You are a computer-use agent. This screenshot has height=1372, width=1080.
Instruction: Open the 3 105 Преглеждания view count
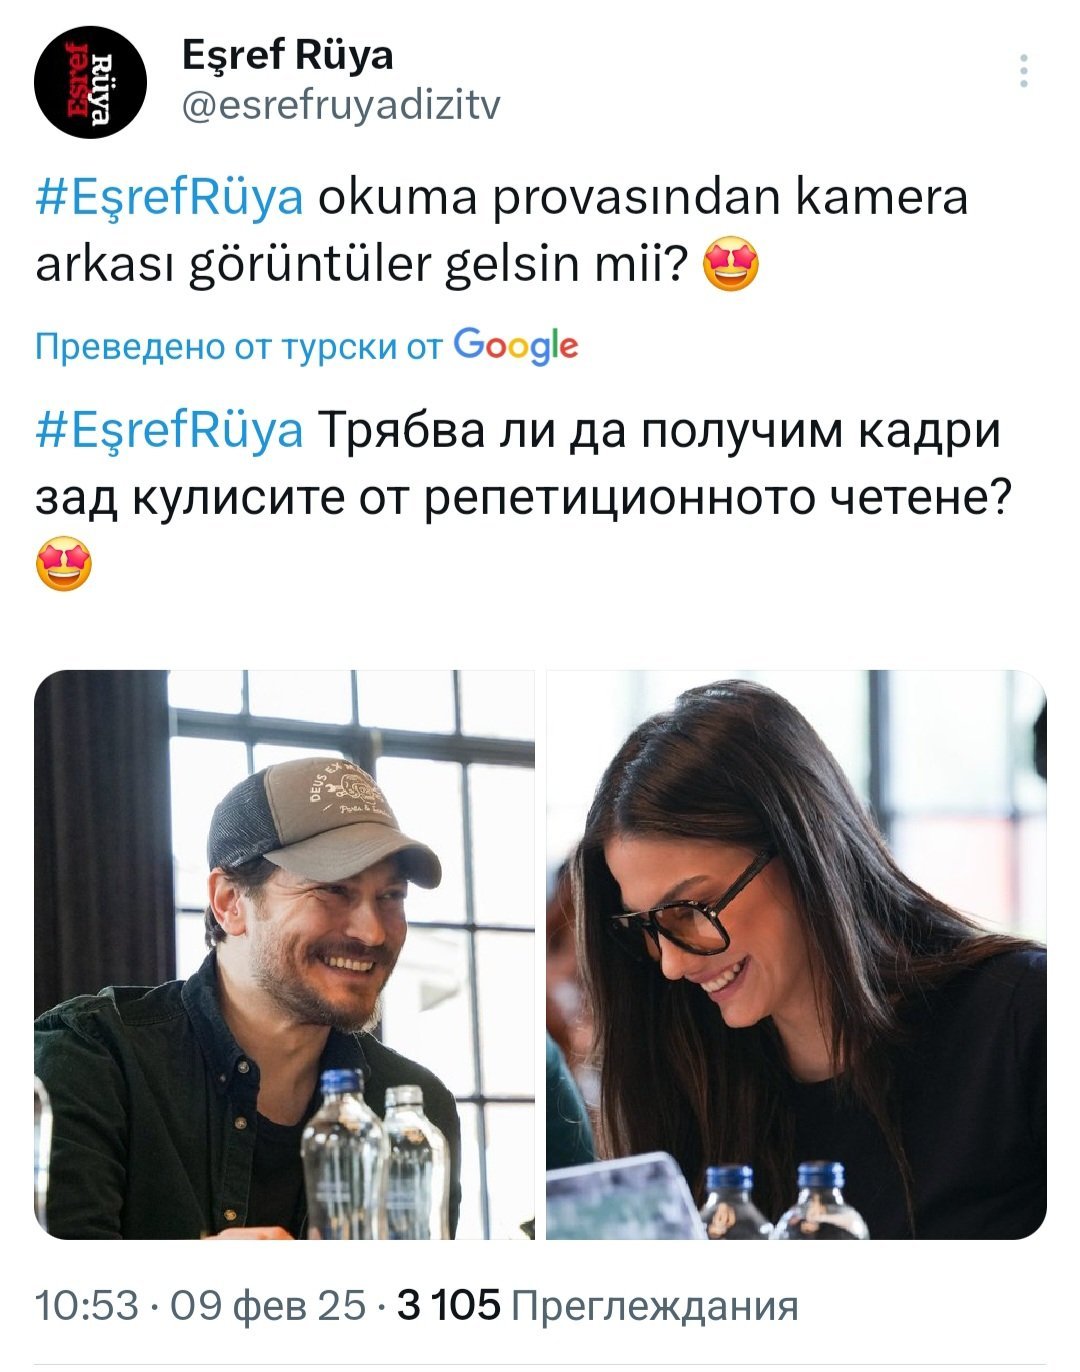598,1305
